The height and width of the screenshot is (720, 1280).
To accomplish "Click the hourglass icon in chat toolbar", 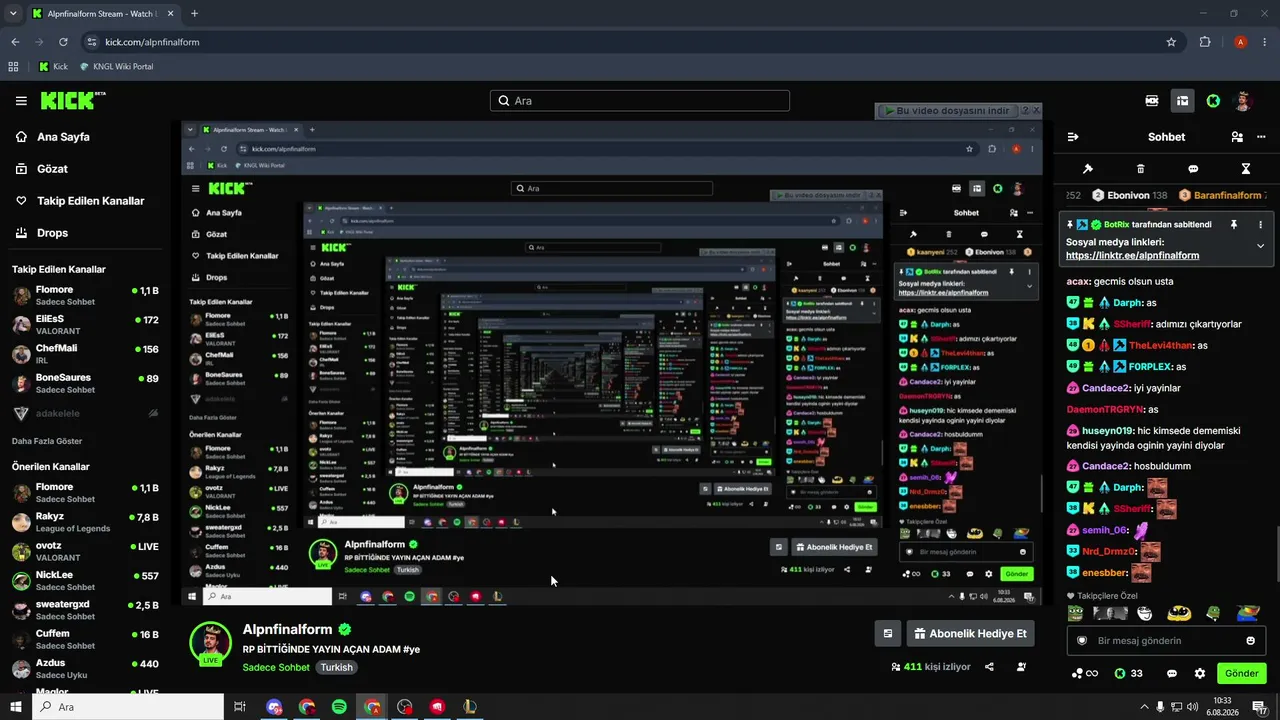I will coord(1246,169).
